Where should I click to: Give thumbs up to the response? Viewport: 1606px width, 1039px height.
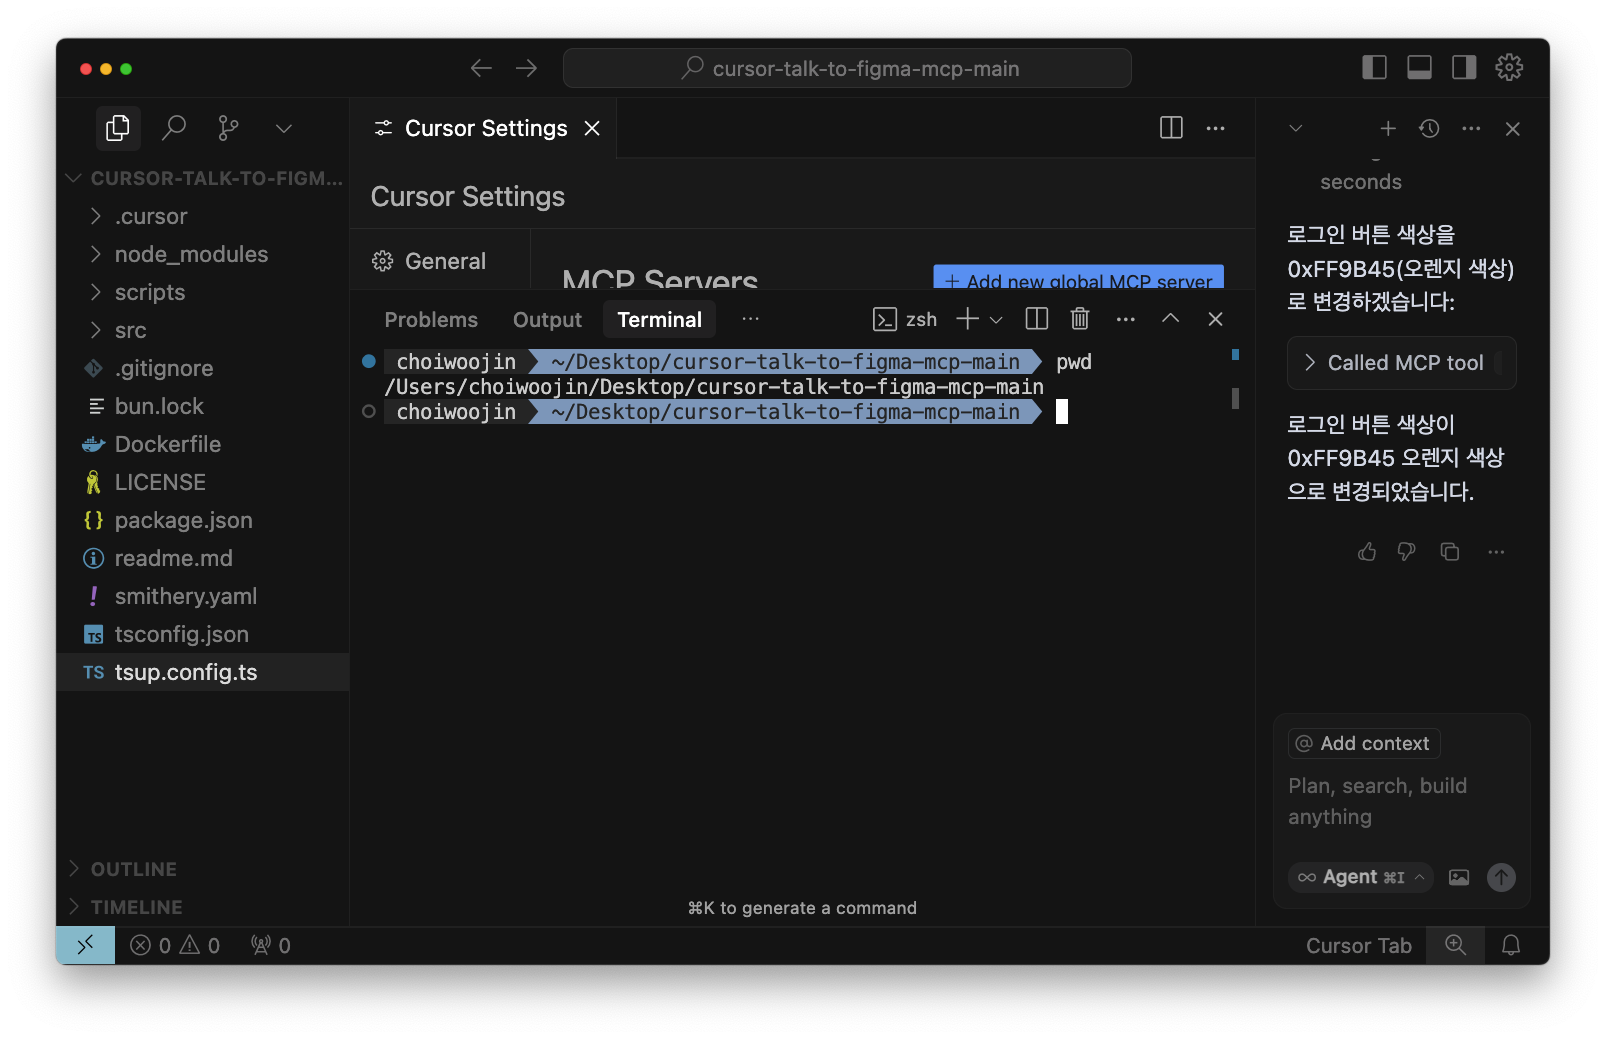coord(1367,552)
